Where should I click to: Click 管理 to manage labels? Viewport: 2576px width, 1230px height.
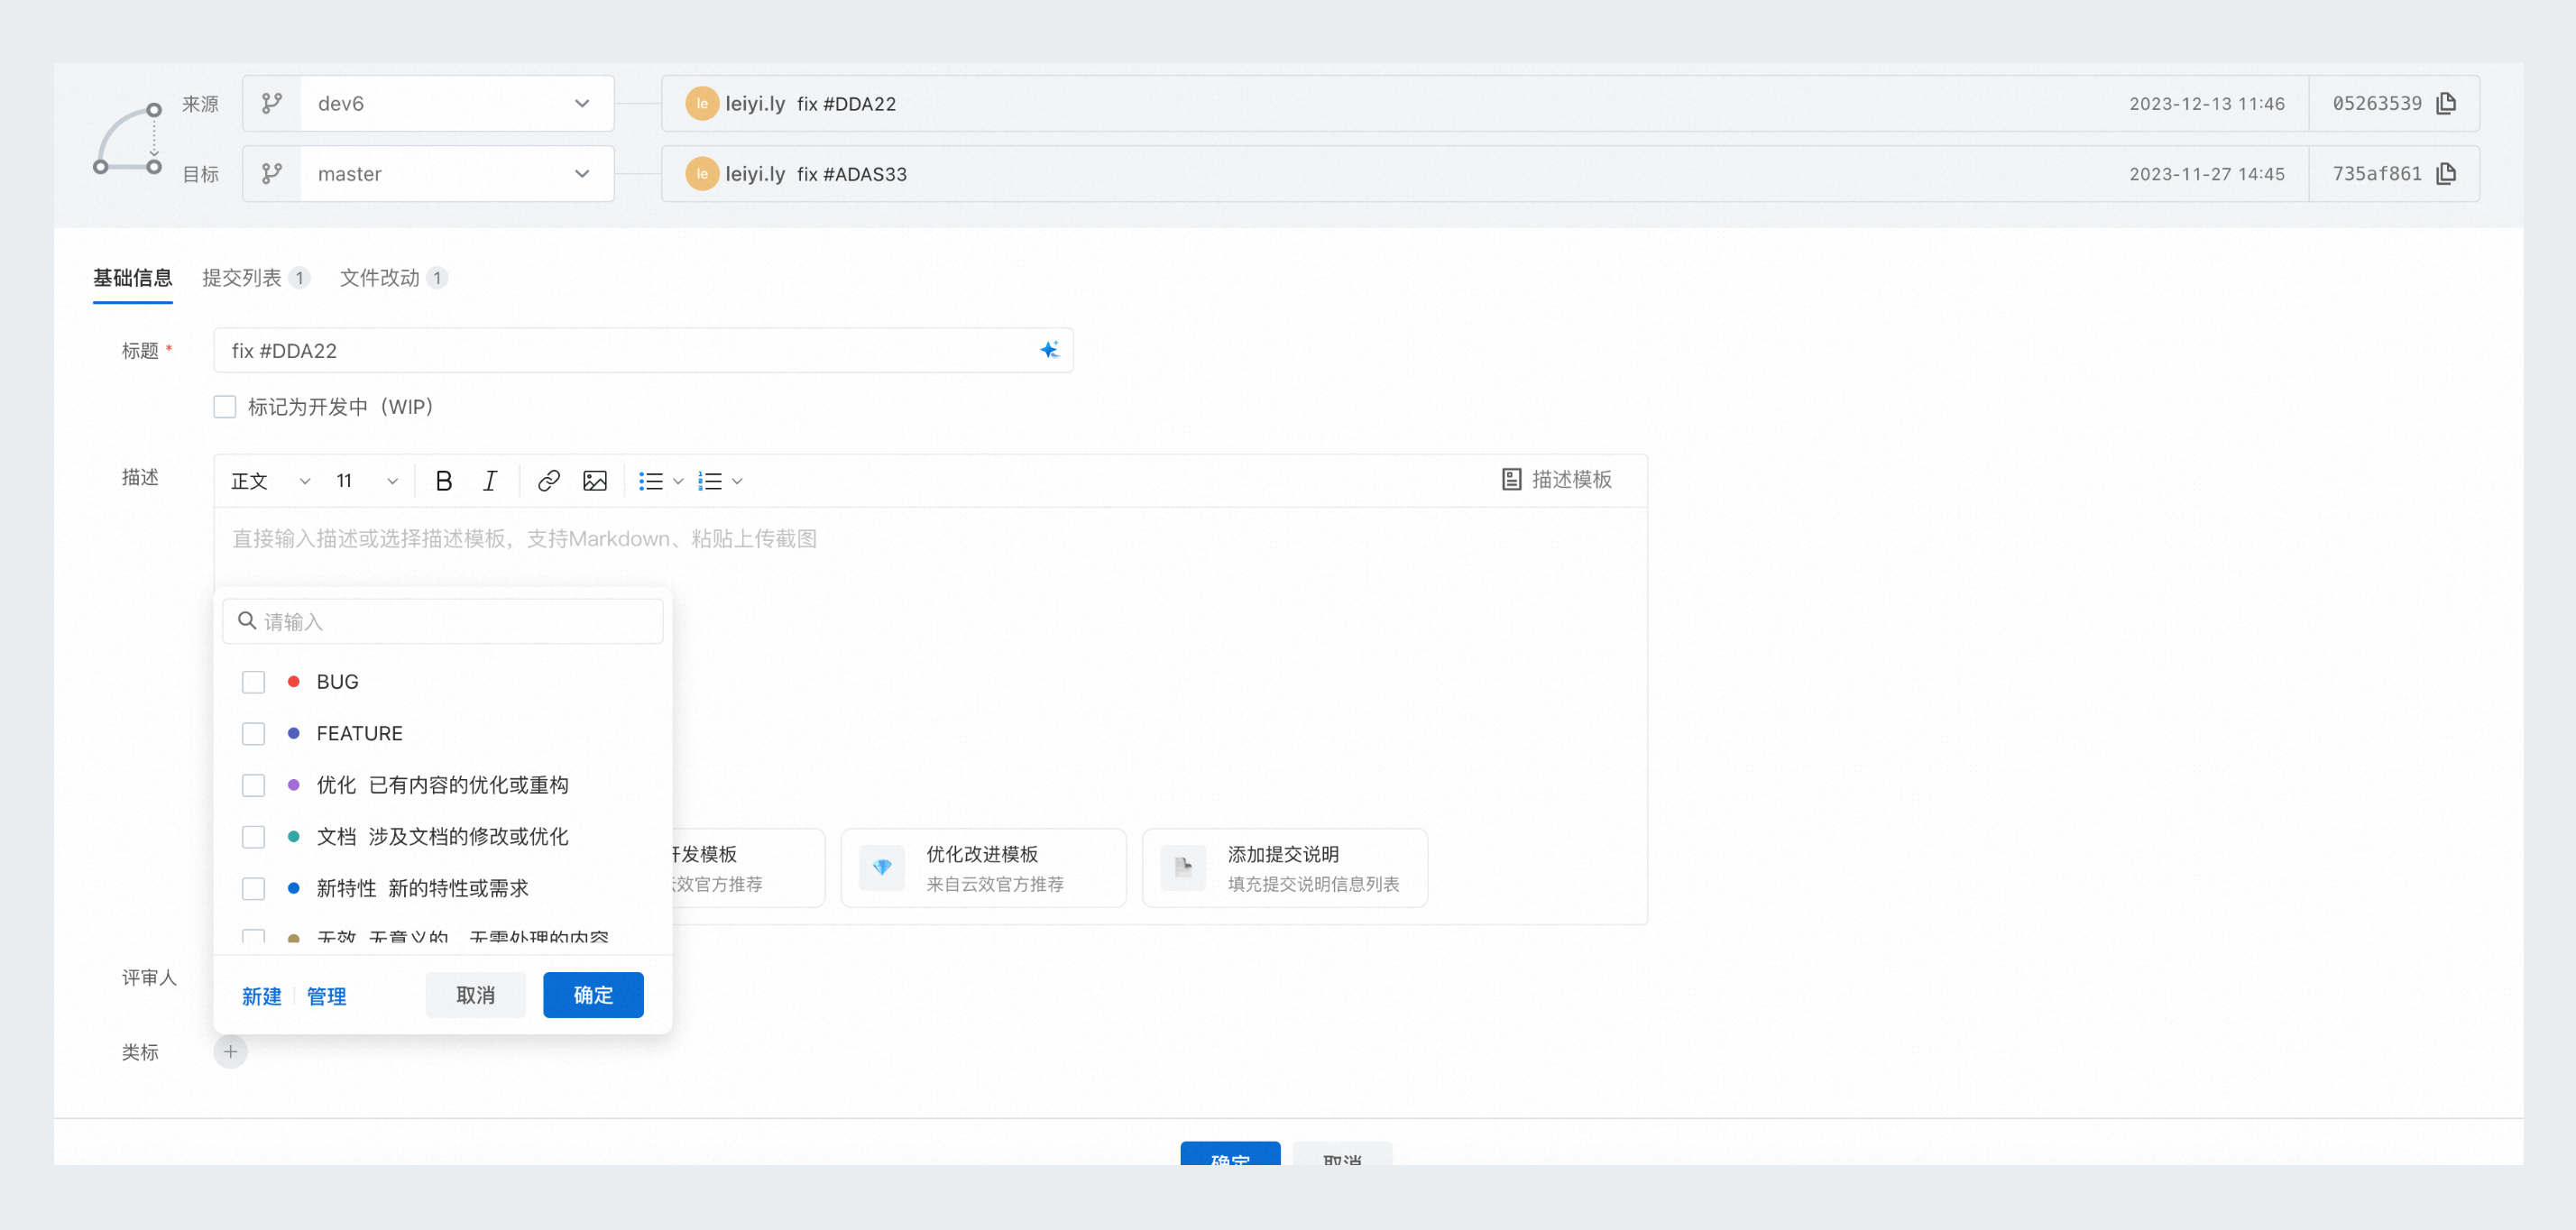326,996
